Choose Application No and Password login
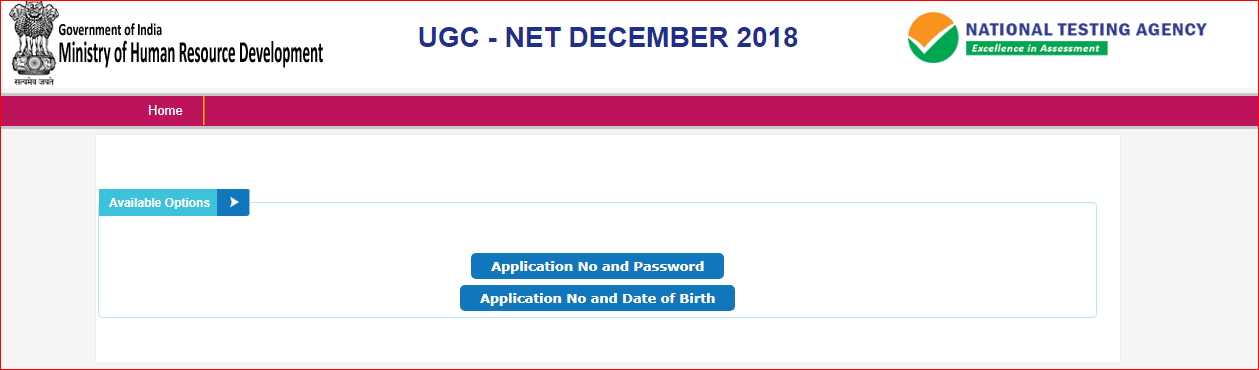This screenshot has width=1259, height=370. tap(597, 267)
